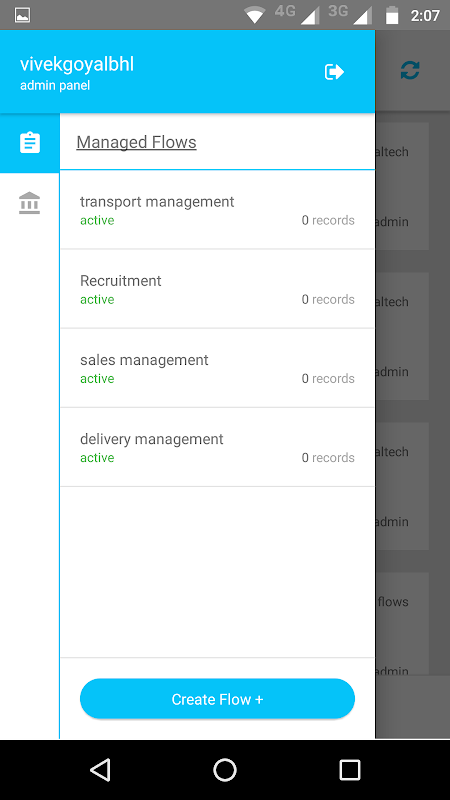The width and height of the screenshot is (450, 800).
Task: Click the Managed Flows heading link
Action: [x=136, y=142]
